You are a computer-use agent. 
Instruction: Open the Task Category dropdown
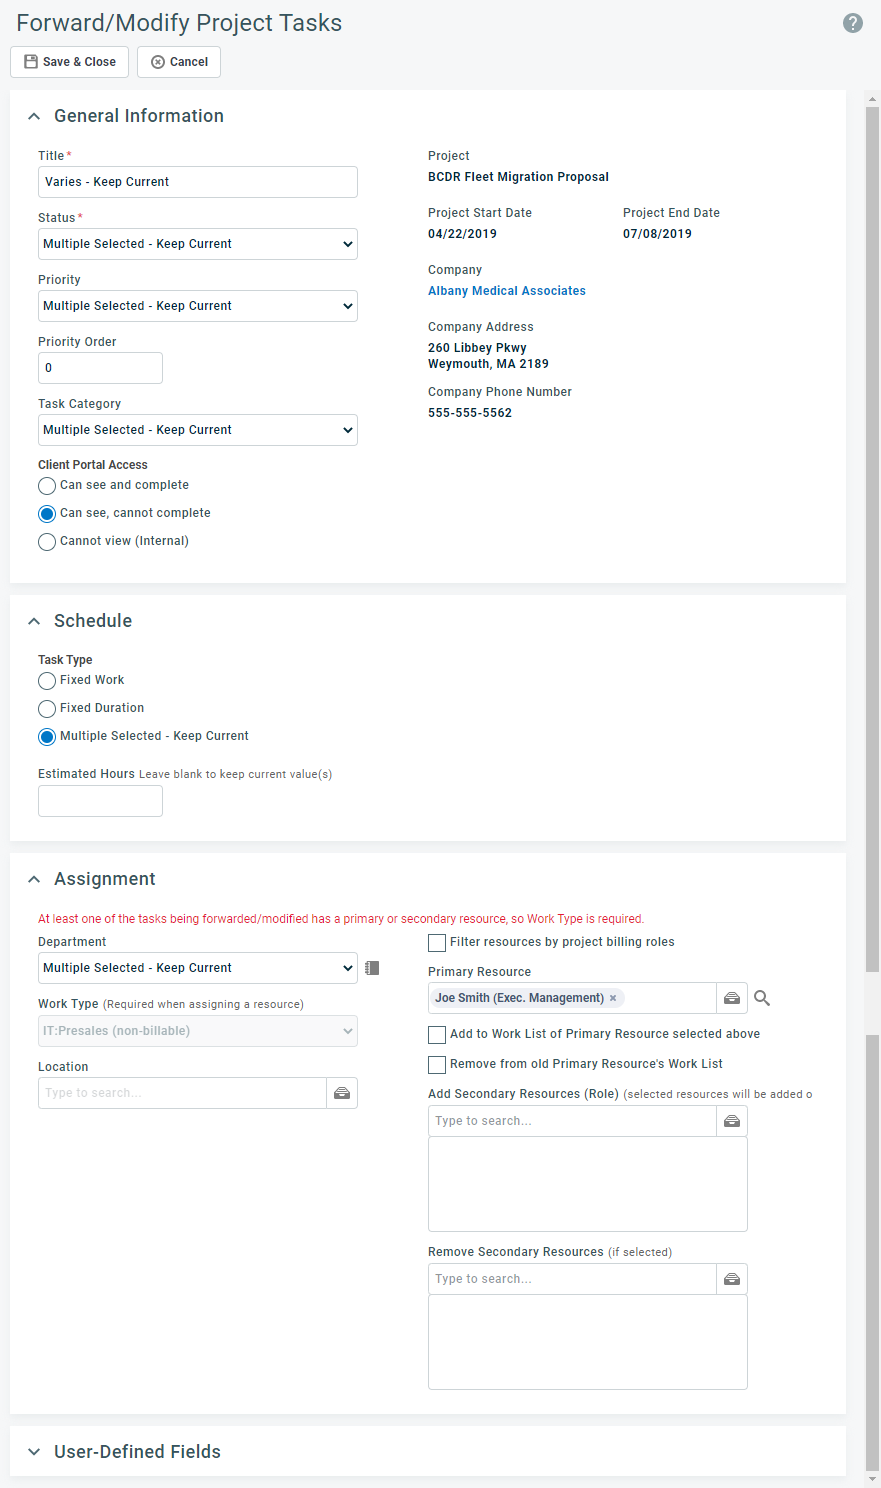(198, 430)
